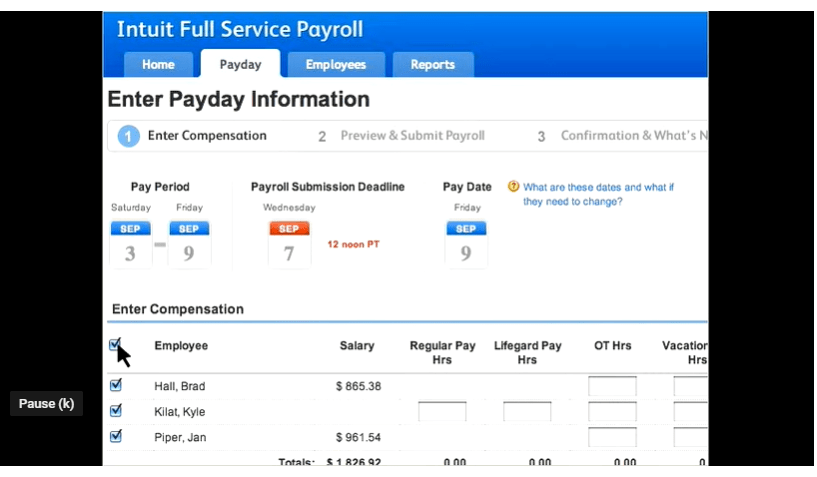Click the 'Lifegard Pay Hrs' column header
817x477 pixels.
[x=527, y=352]
